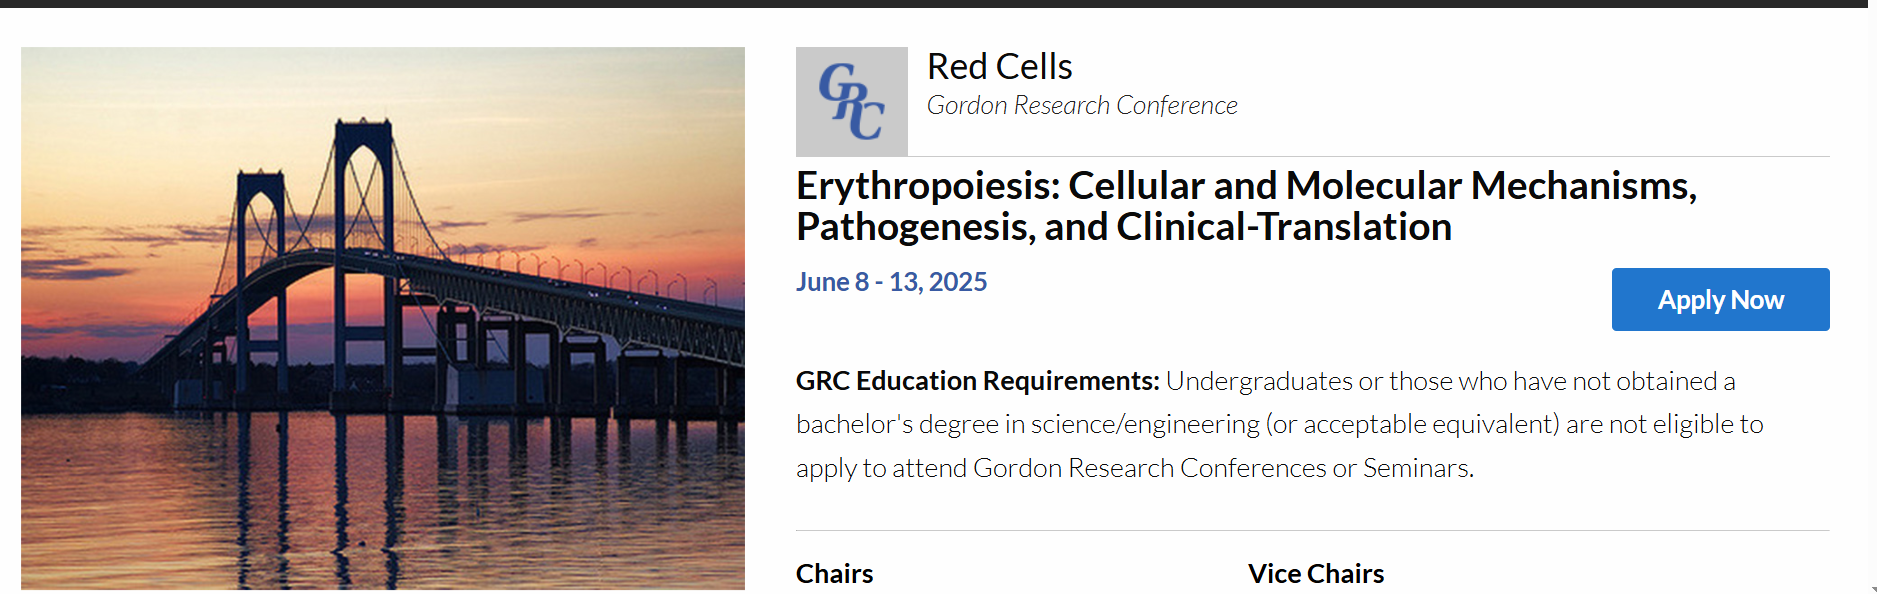Select the Vice Chairs section heading

pos(1316,574)
